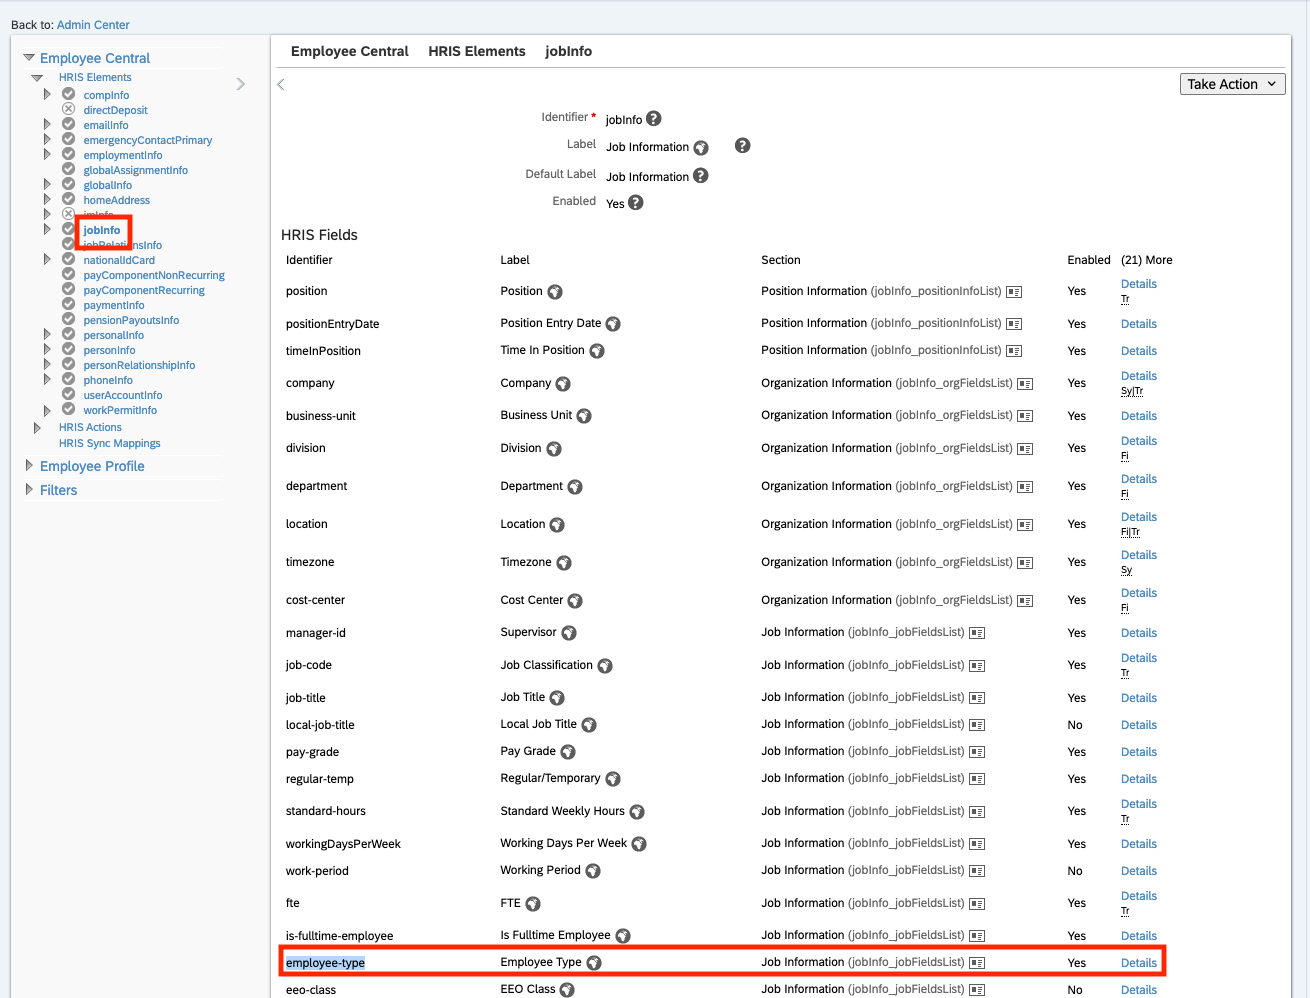Open translation globe for Employee Type label
The image size is (1310, 998).
pyautogui.click(x=594, y=963)
